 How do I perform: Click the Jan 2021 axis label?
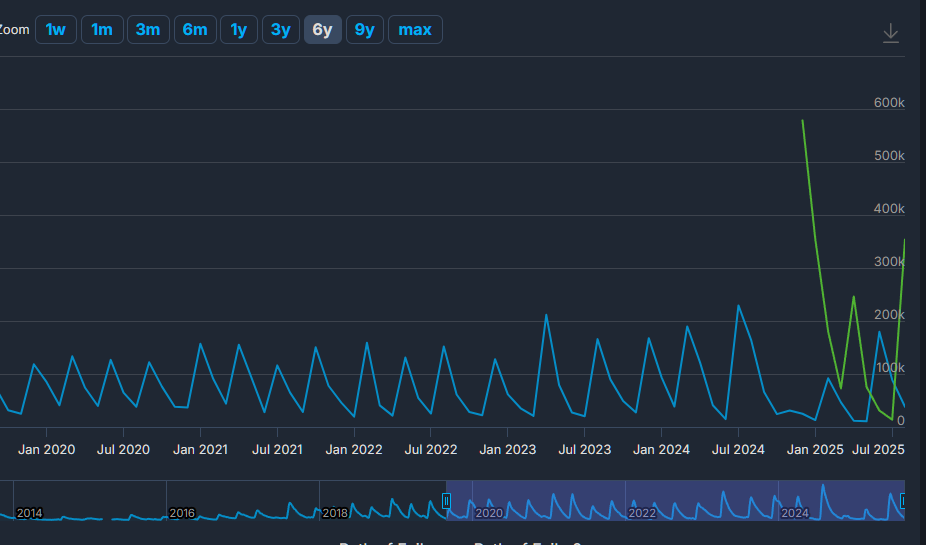click(x=200, y=450)
